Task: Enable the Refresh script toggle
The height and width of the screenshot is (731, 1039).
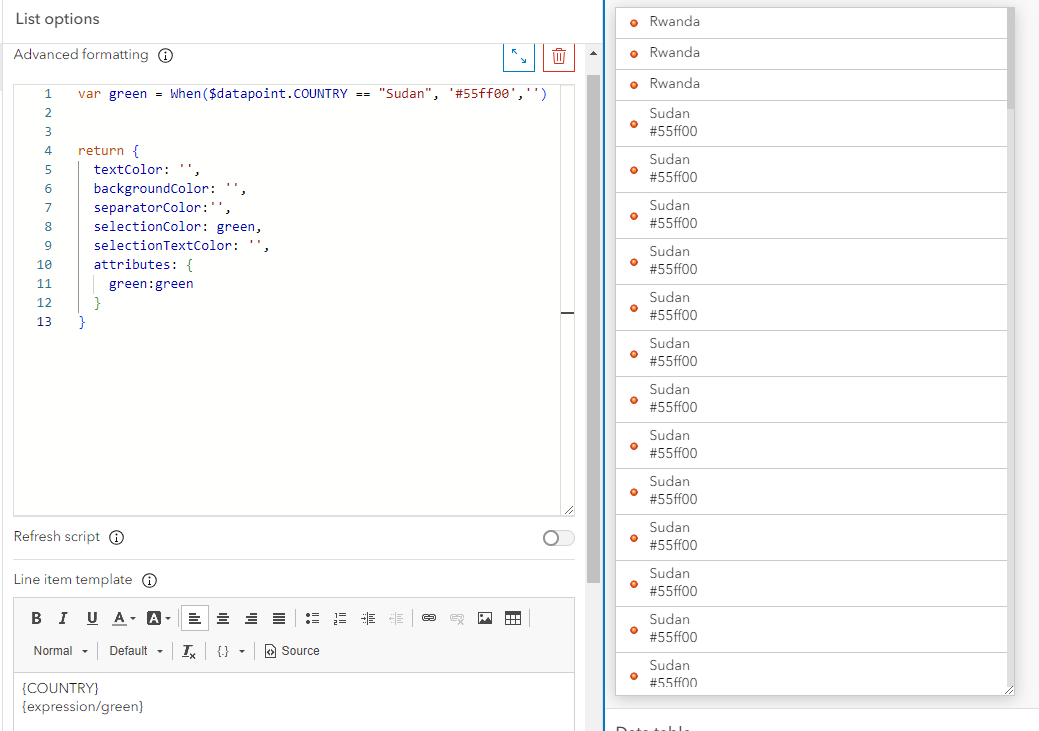Action: tap(558, 538)
